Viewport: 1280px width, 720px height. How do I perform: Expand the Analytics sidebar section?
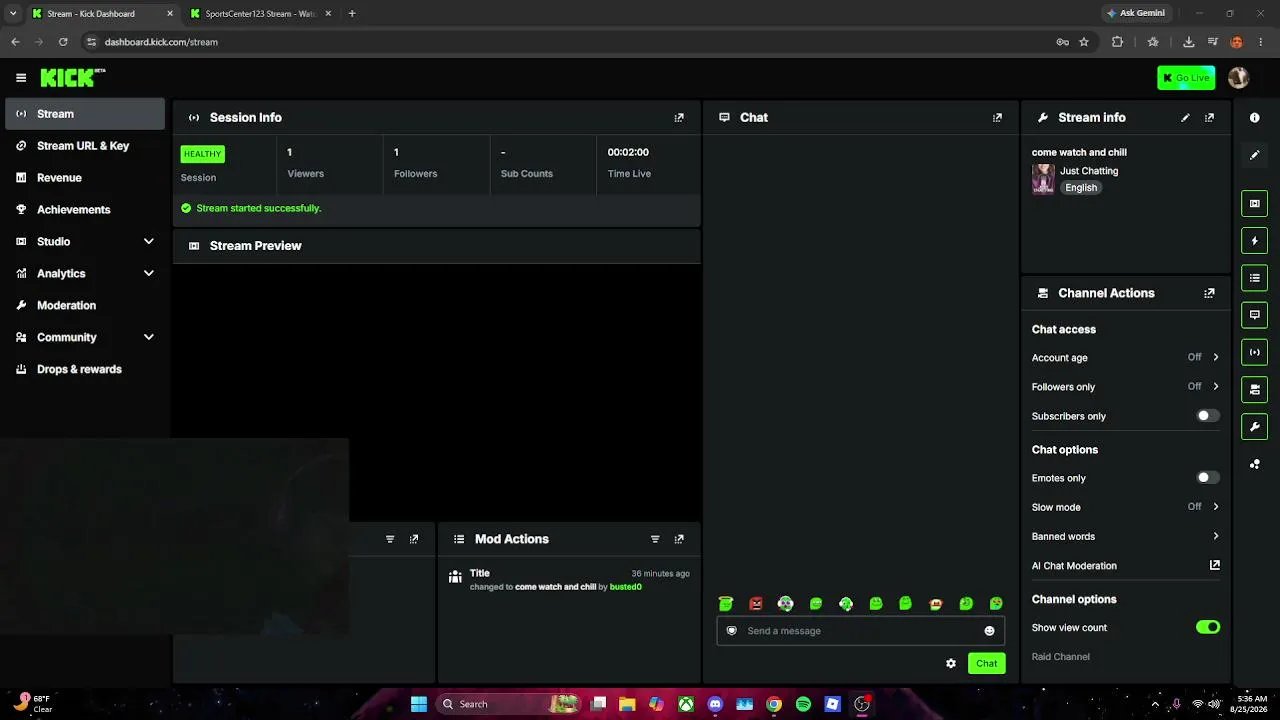pos(85,273)
